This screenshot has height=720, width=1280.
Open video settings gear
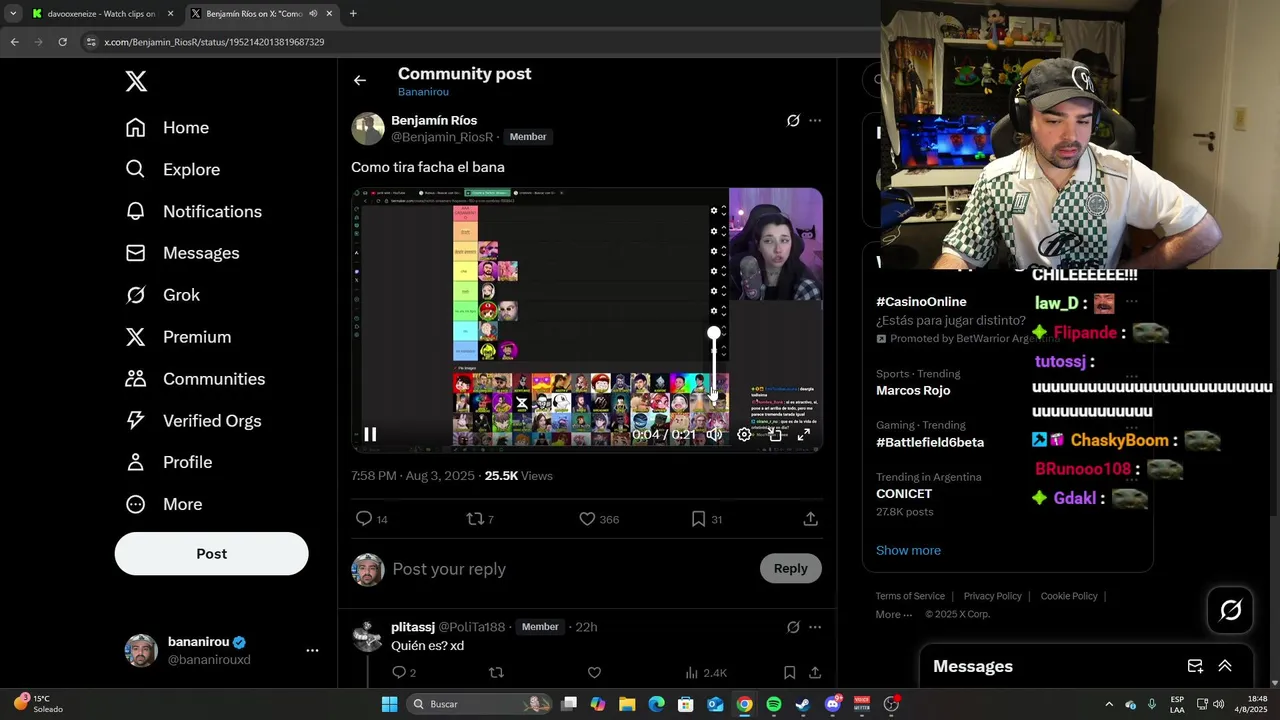[x=744, y=434]
